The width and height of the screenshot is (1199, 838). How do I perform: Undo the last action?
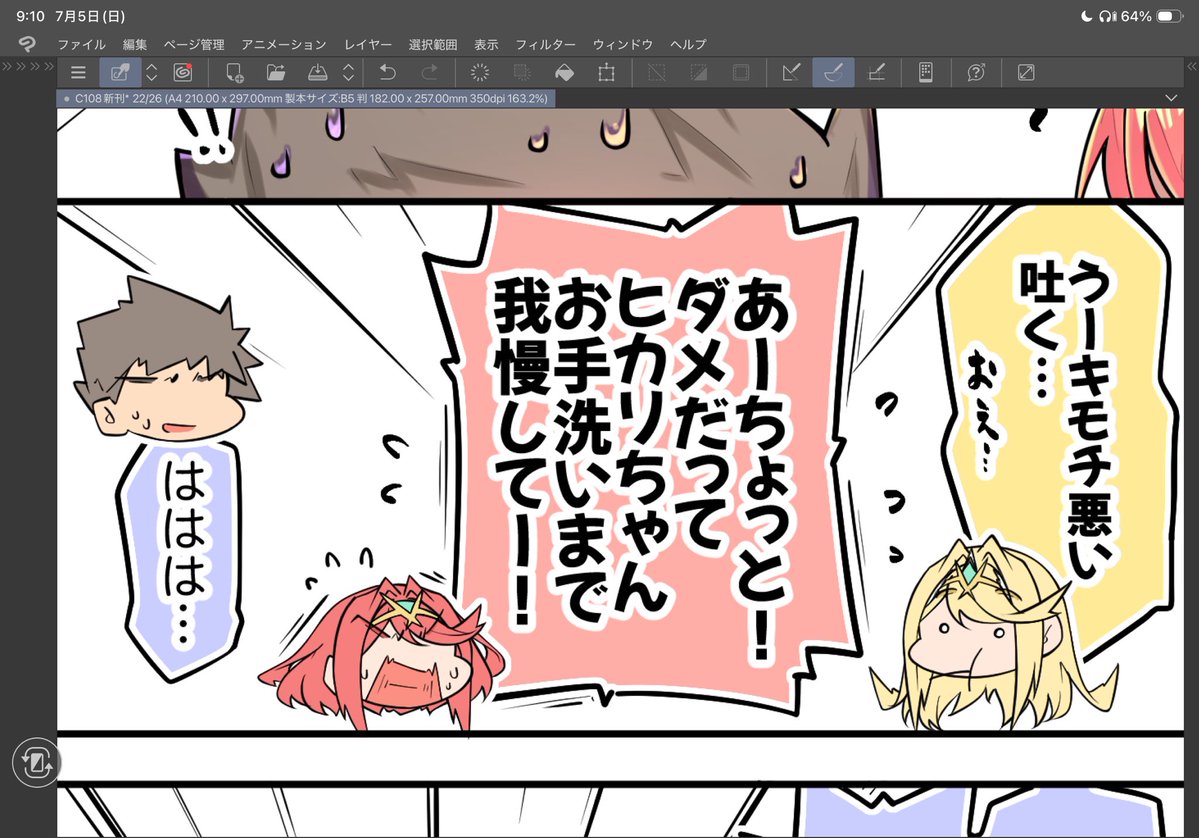pos(388,73)
